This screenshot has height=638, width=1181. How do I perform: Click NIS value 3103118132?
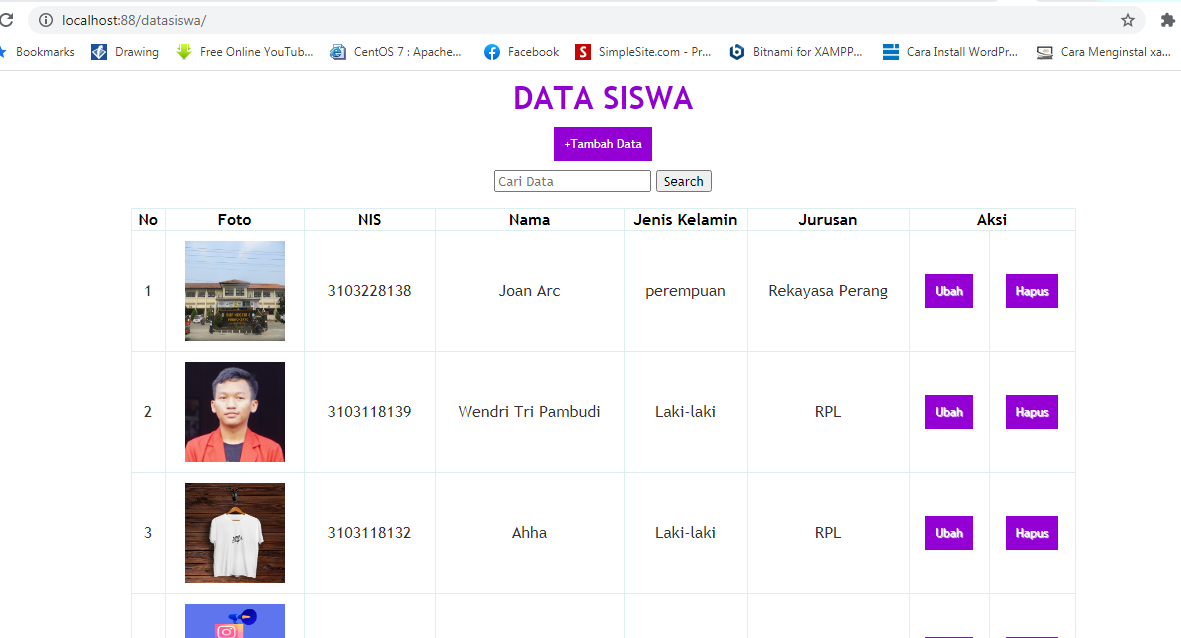[x=369, y=533]
